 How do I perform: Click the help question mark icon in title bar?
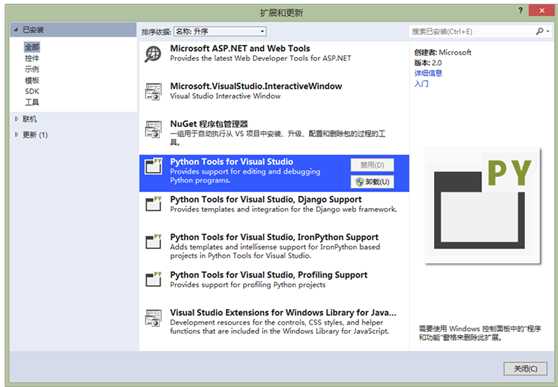coord(520,11)
